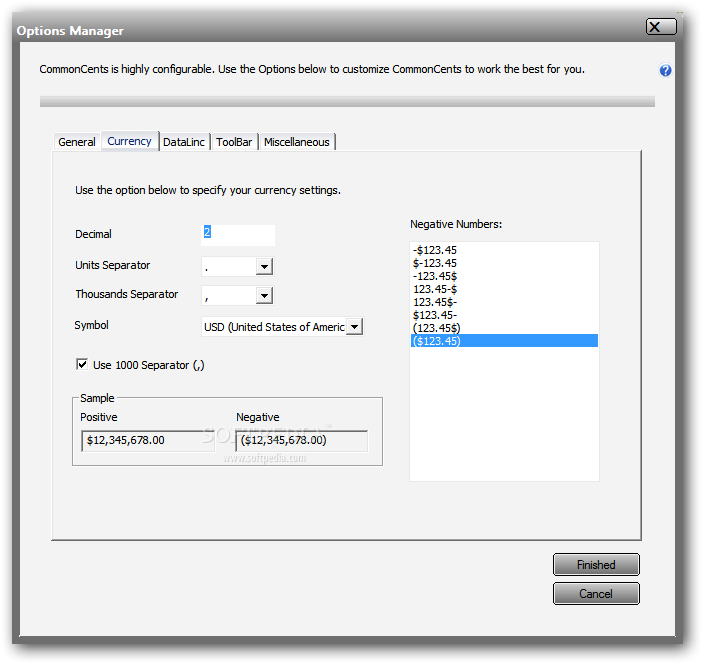The image size is (703, 664).
Task: Expand the Units Separator dropdown
Action: (264, 266)
